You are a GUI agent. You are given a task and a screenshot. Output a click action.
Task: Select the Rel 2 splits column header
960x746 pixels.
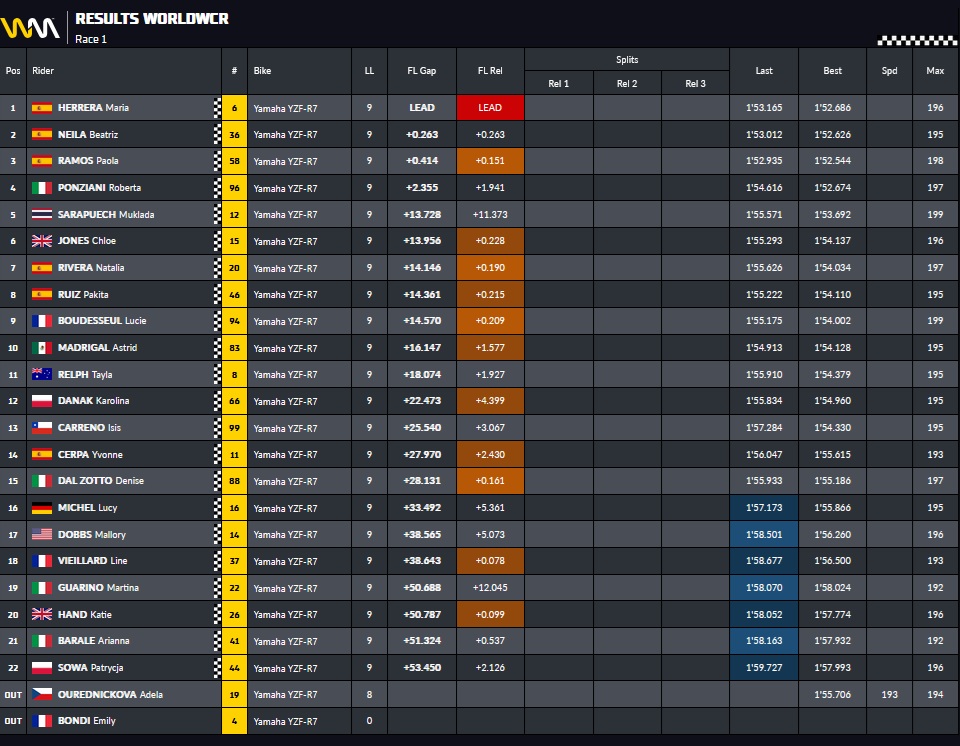point(627,83)
